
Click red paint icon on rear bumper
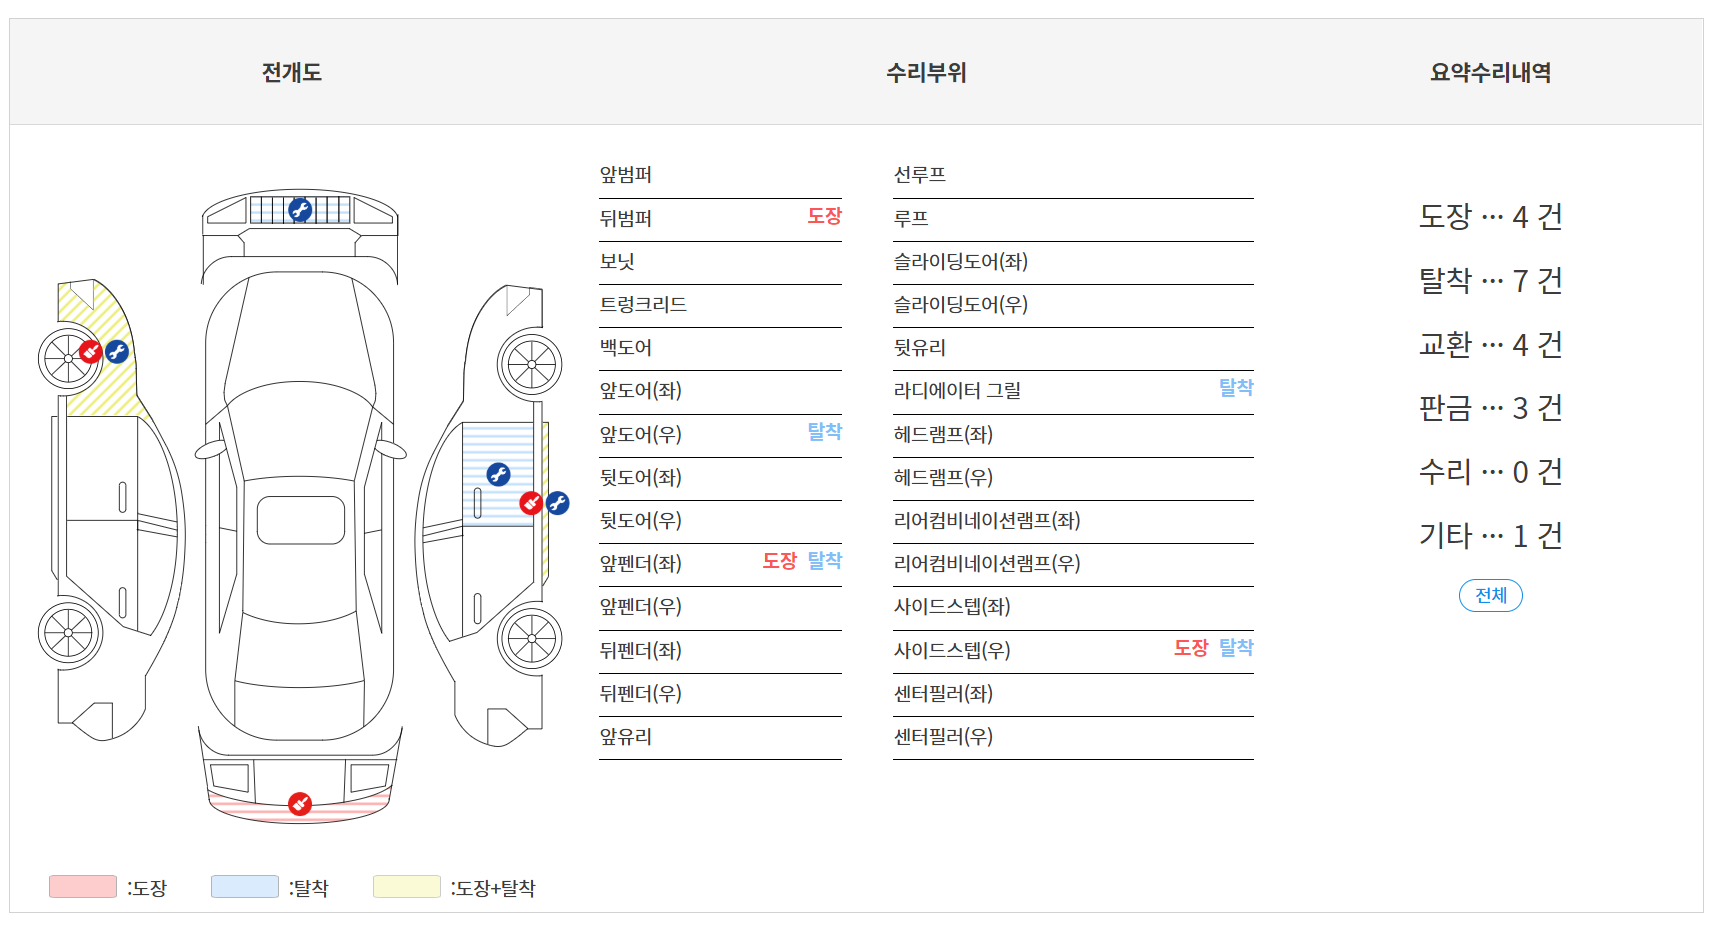coord(300,804)
